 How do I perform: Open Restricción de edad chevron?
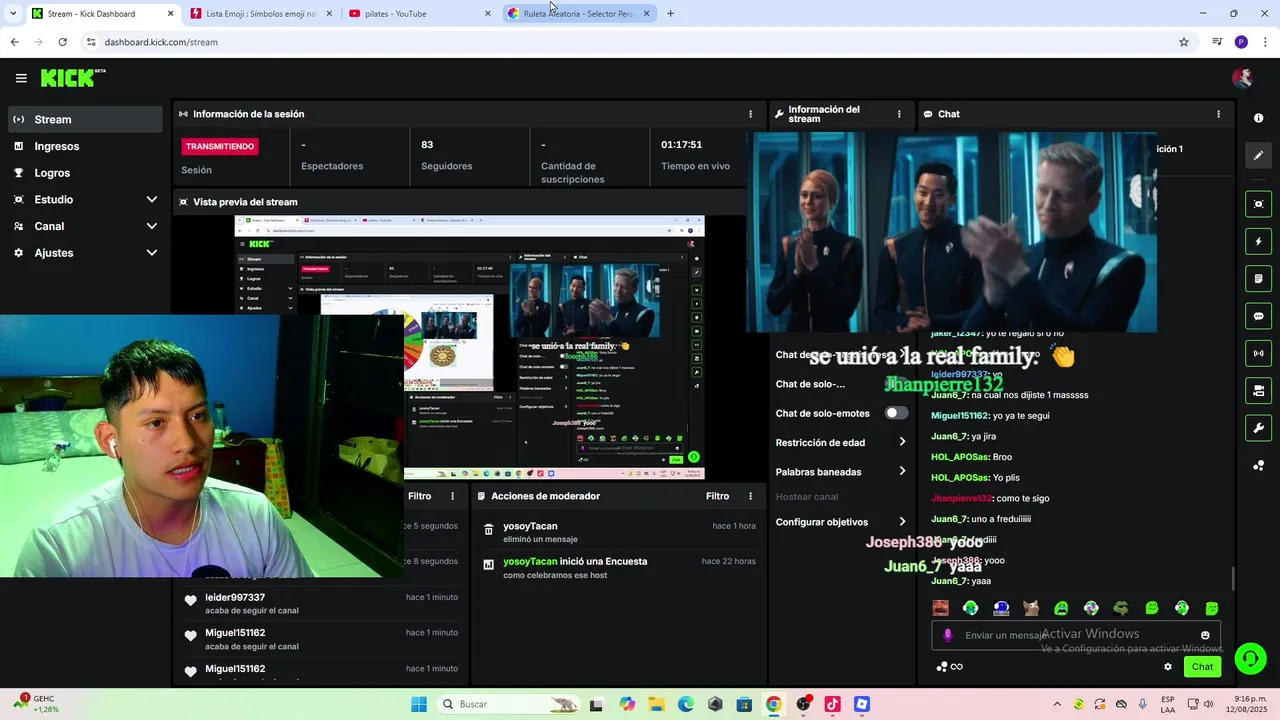pyautogui.click(x=902, y=442)
